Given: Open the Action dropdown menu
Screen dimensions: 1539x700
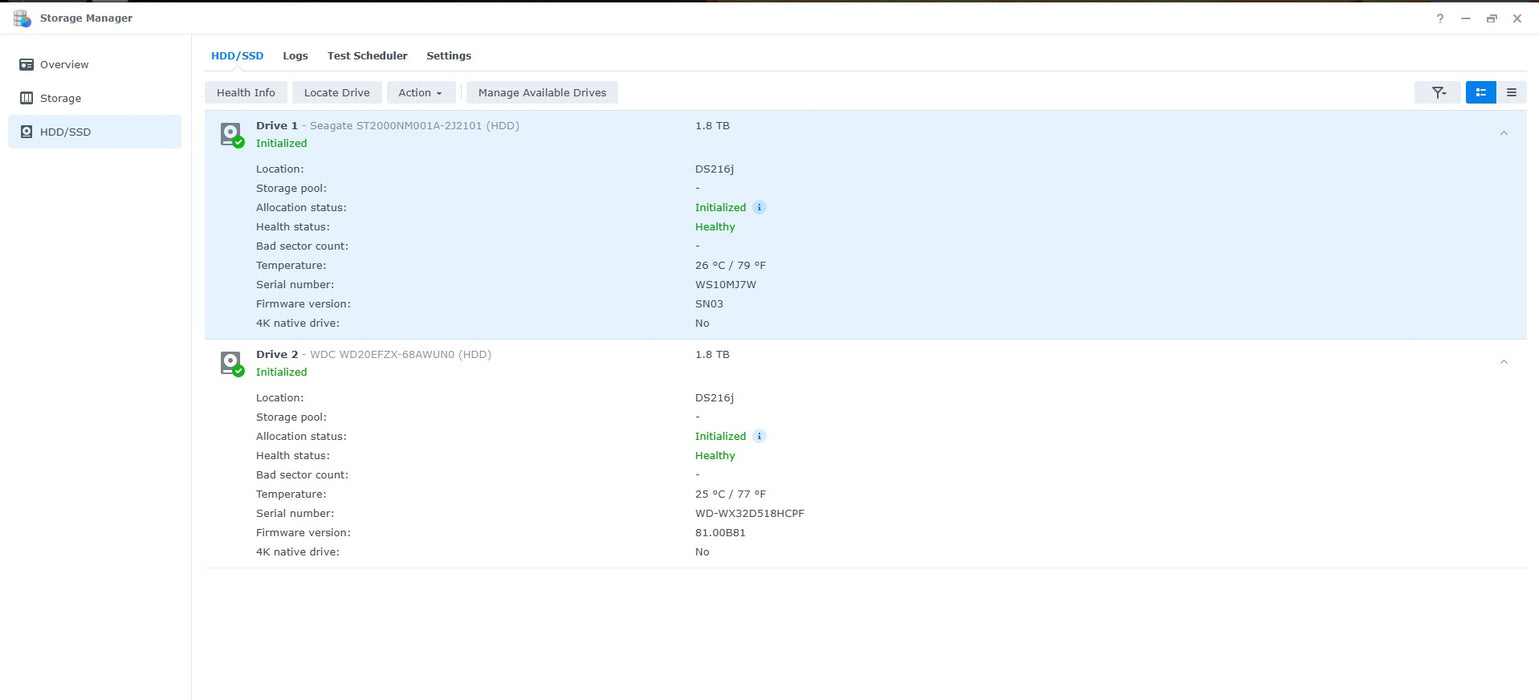Looking at the screenshot, I should [x=420, y=92].
